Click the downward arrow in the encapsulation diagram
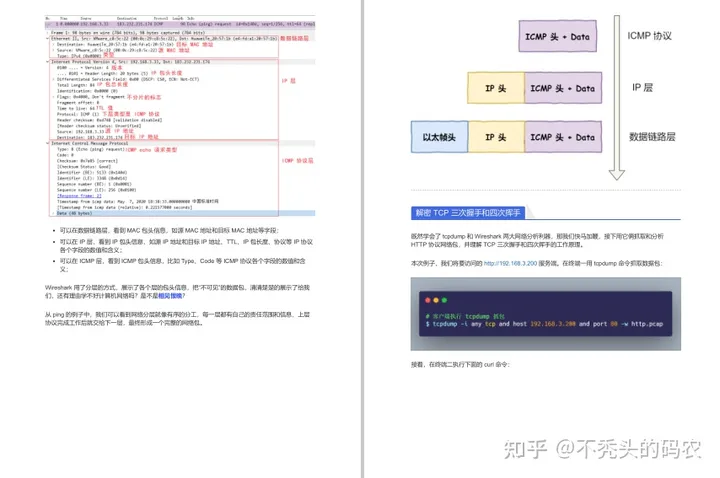Screen dimensions: 720x478 (x=617, y=97)
